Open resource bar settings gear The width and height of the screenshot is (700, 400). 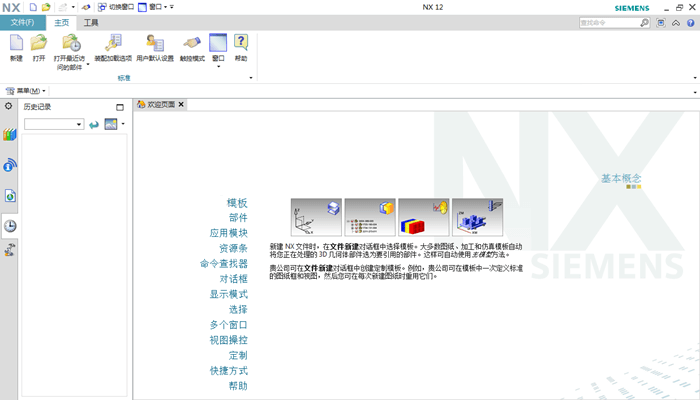(x=8, y=106)
